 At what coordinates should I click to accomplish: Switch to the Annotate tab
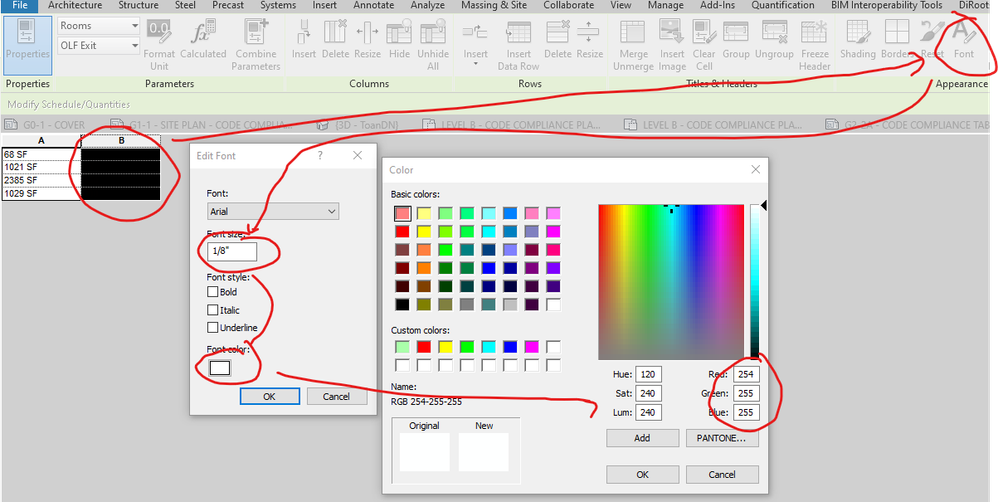pyautogui.click(x=374, y=6)
